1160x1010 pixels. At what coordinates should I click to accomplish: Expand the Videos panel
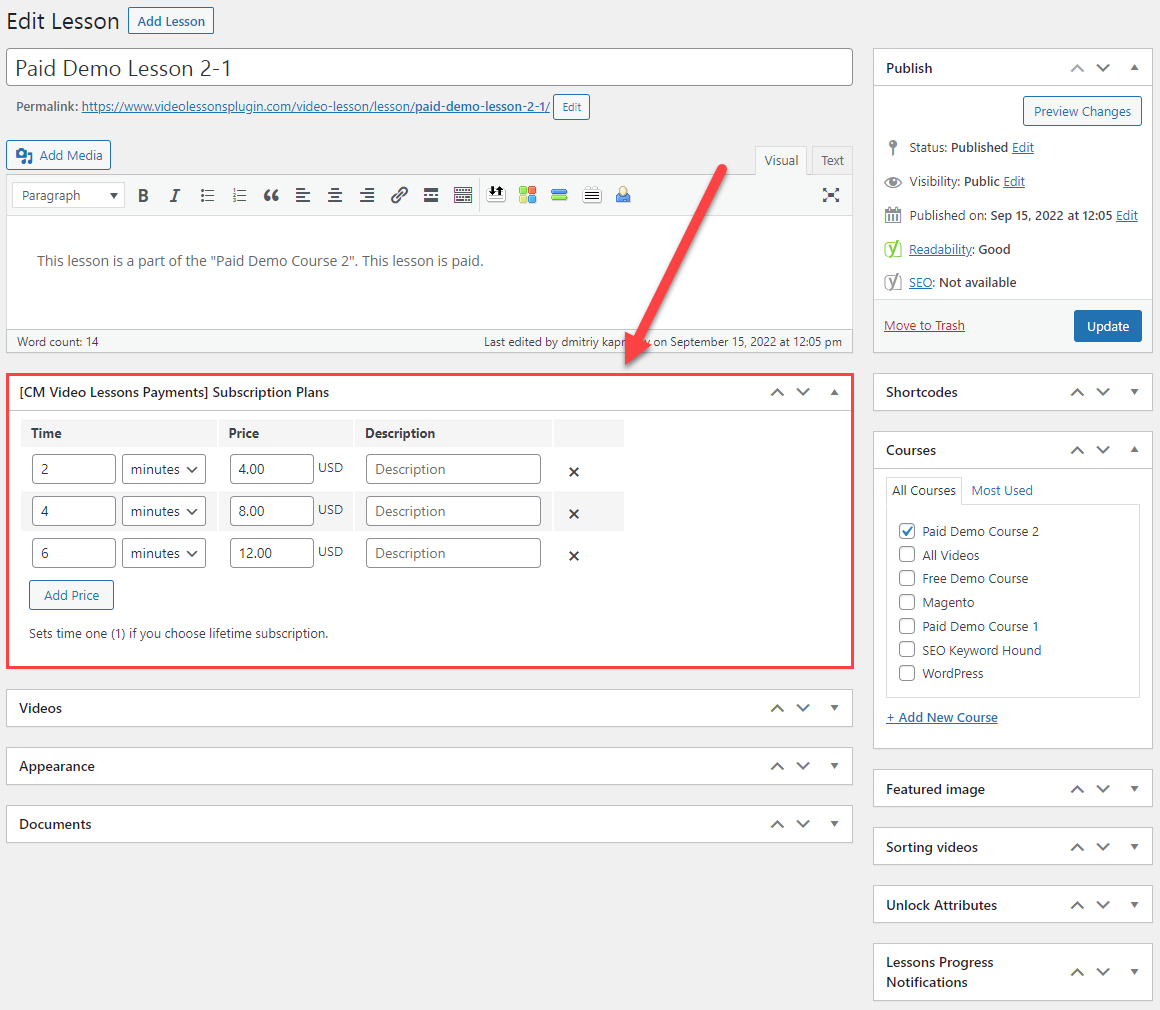point(834,708)
